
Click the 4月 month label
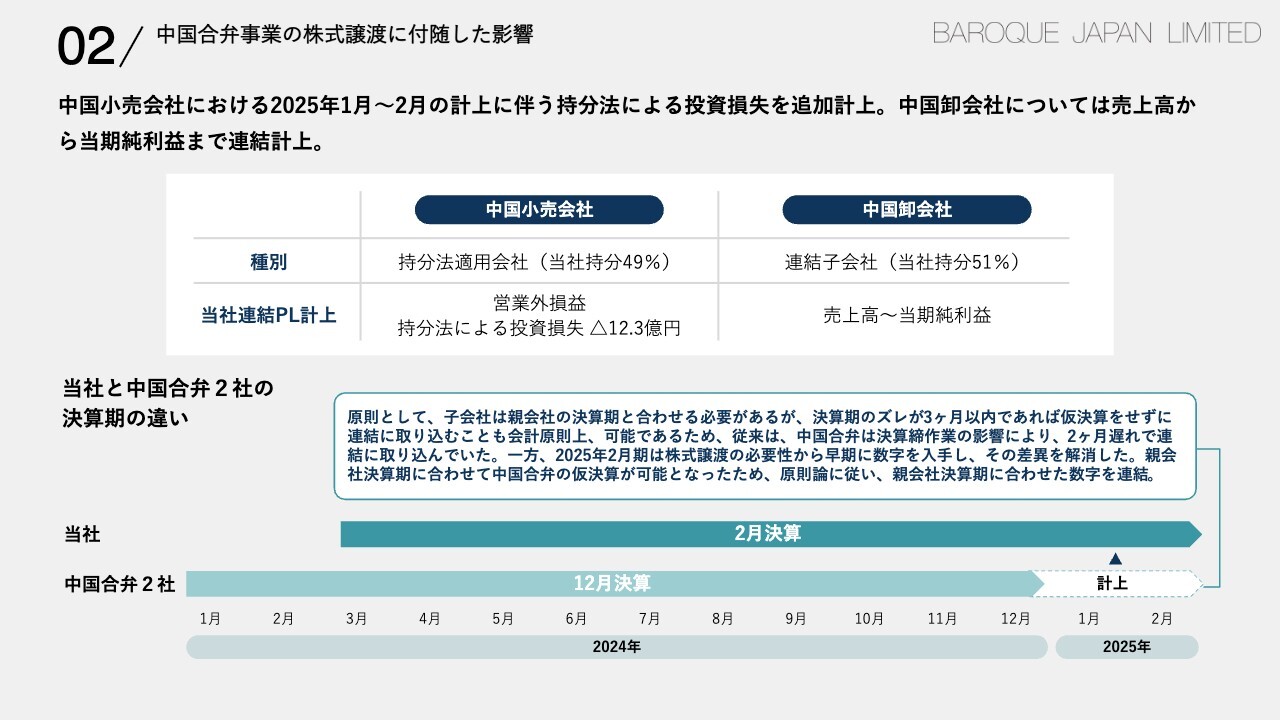430,619
